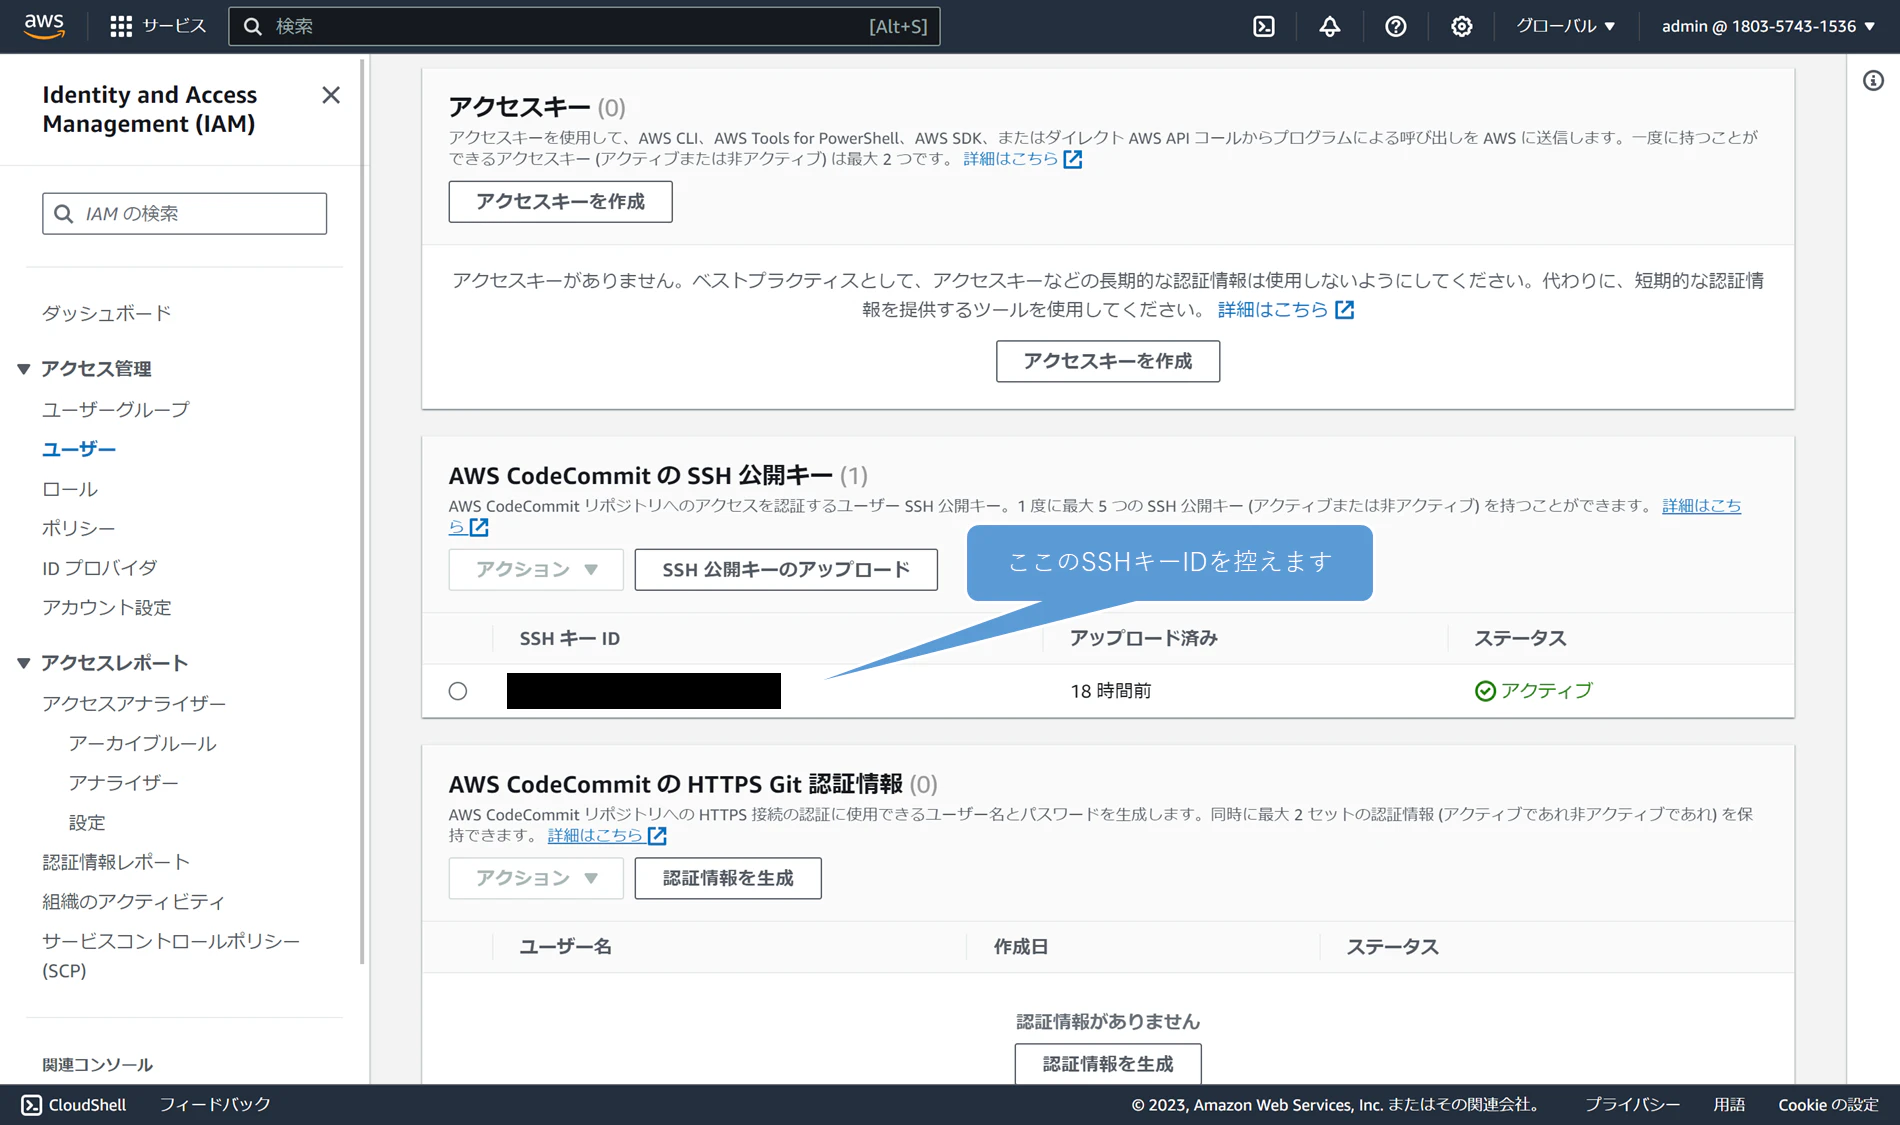Viewport: 1900px width, 1125px height.
Task: Open ユーザーグループ in the sidebar
Action: pos(116,410)
